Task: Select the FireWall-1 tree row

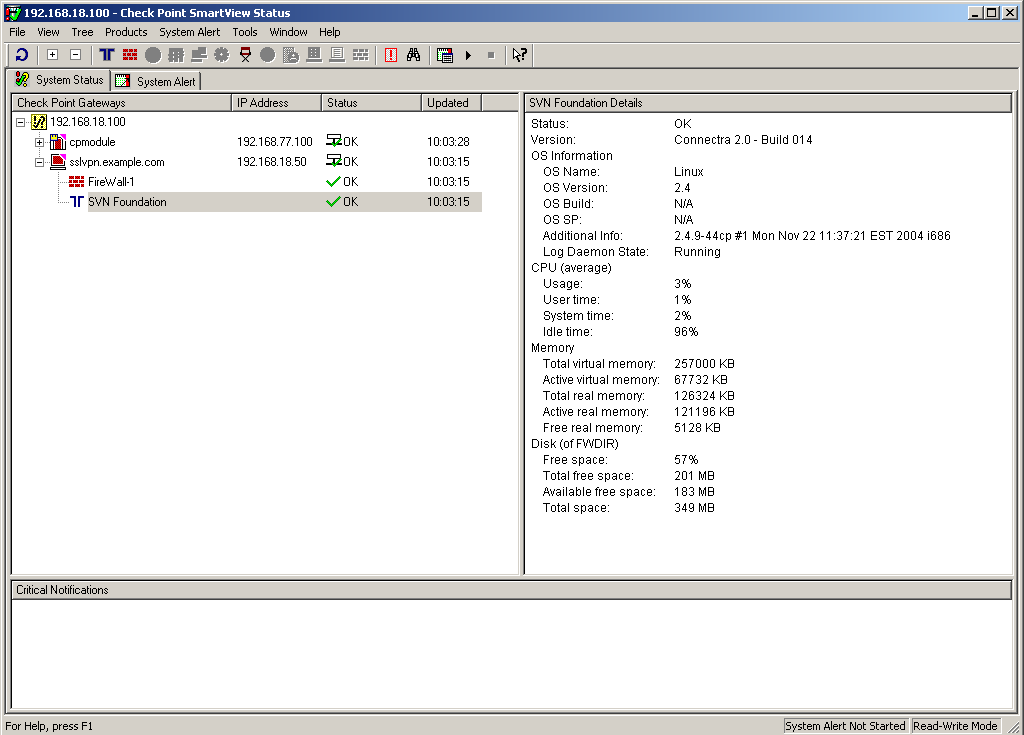Action: coord(111,182)
